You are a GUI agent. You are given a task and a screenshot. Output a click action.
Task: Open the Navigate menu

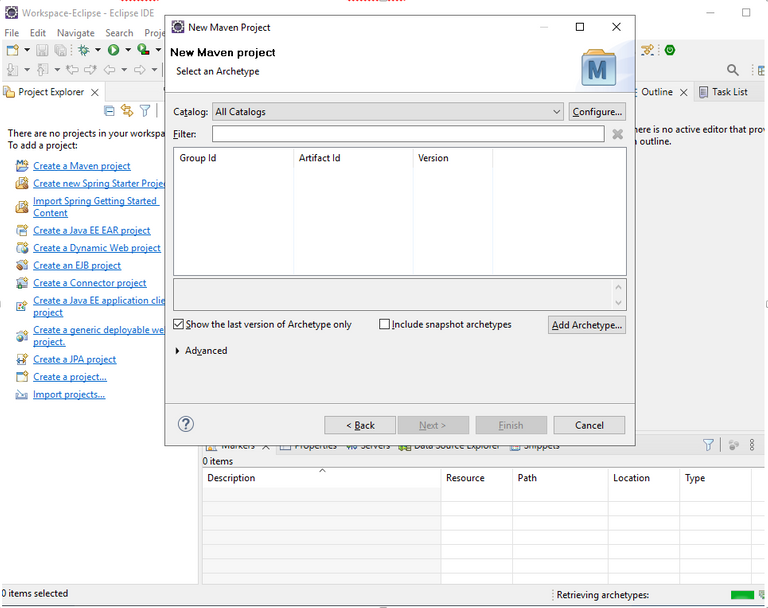[x=75, y=33]
